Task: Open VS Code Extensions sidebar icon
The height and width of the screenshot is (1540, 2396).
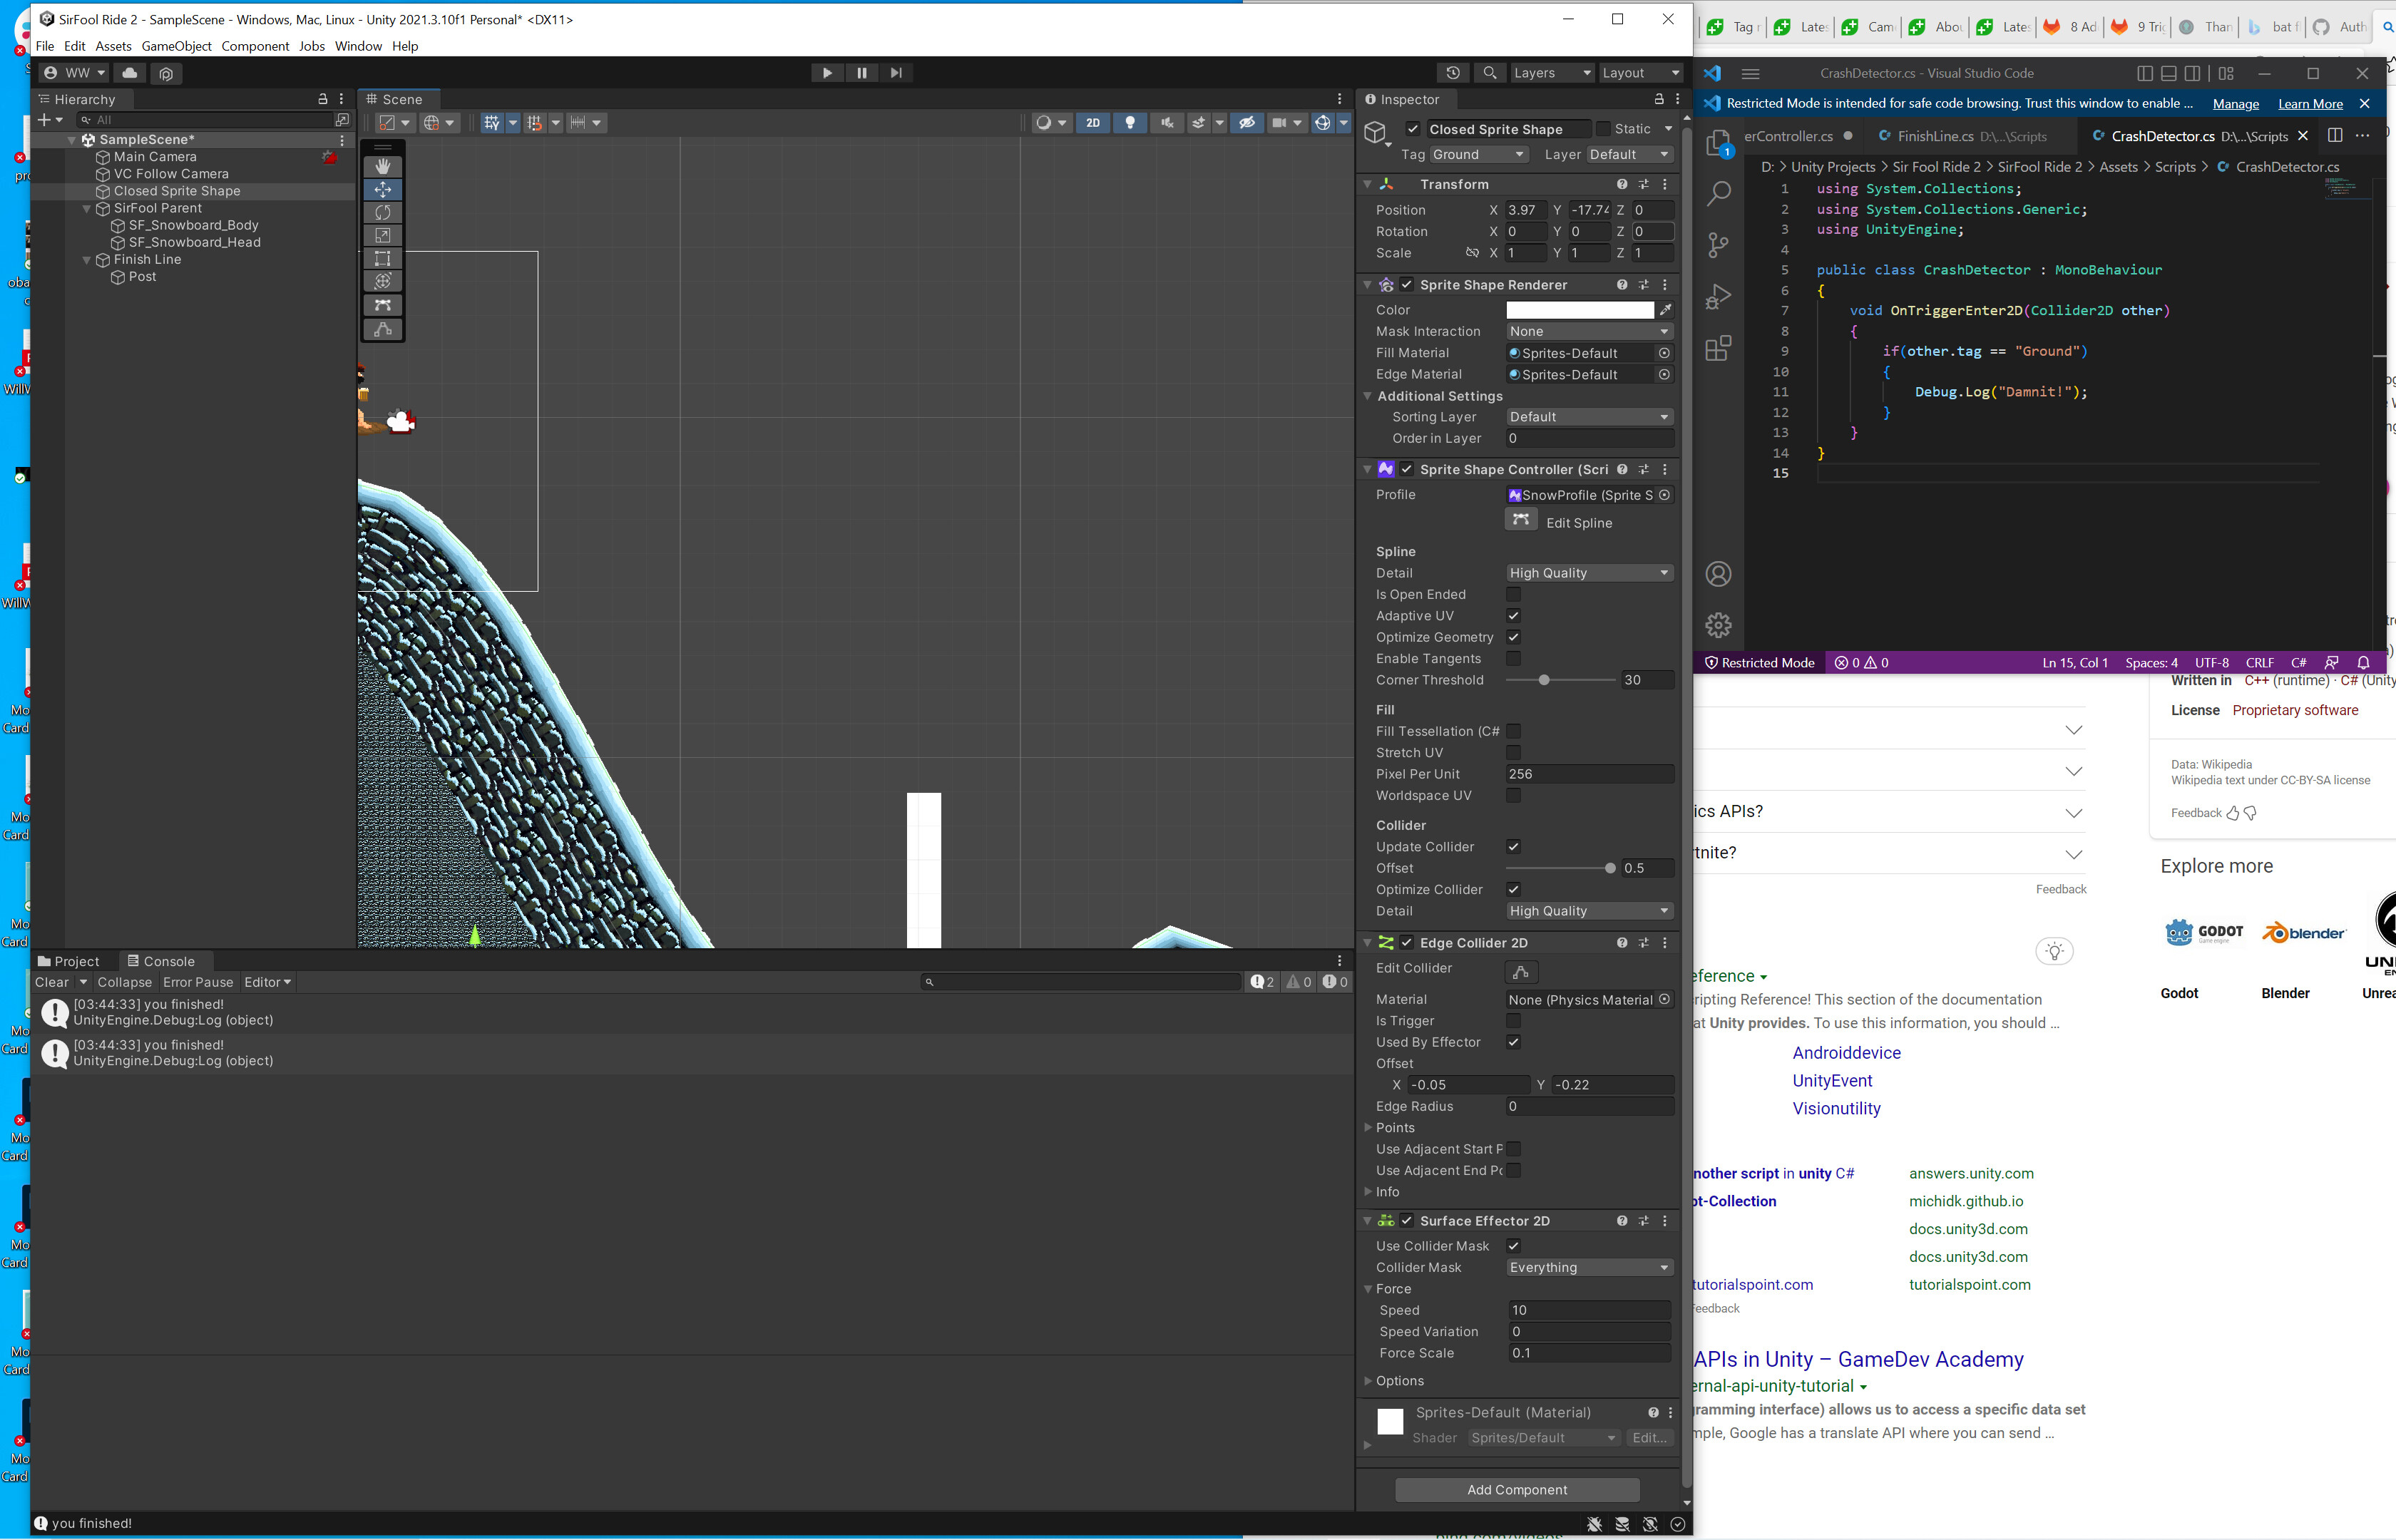Action: click(x=1718, y=349)
